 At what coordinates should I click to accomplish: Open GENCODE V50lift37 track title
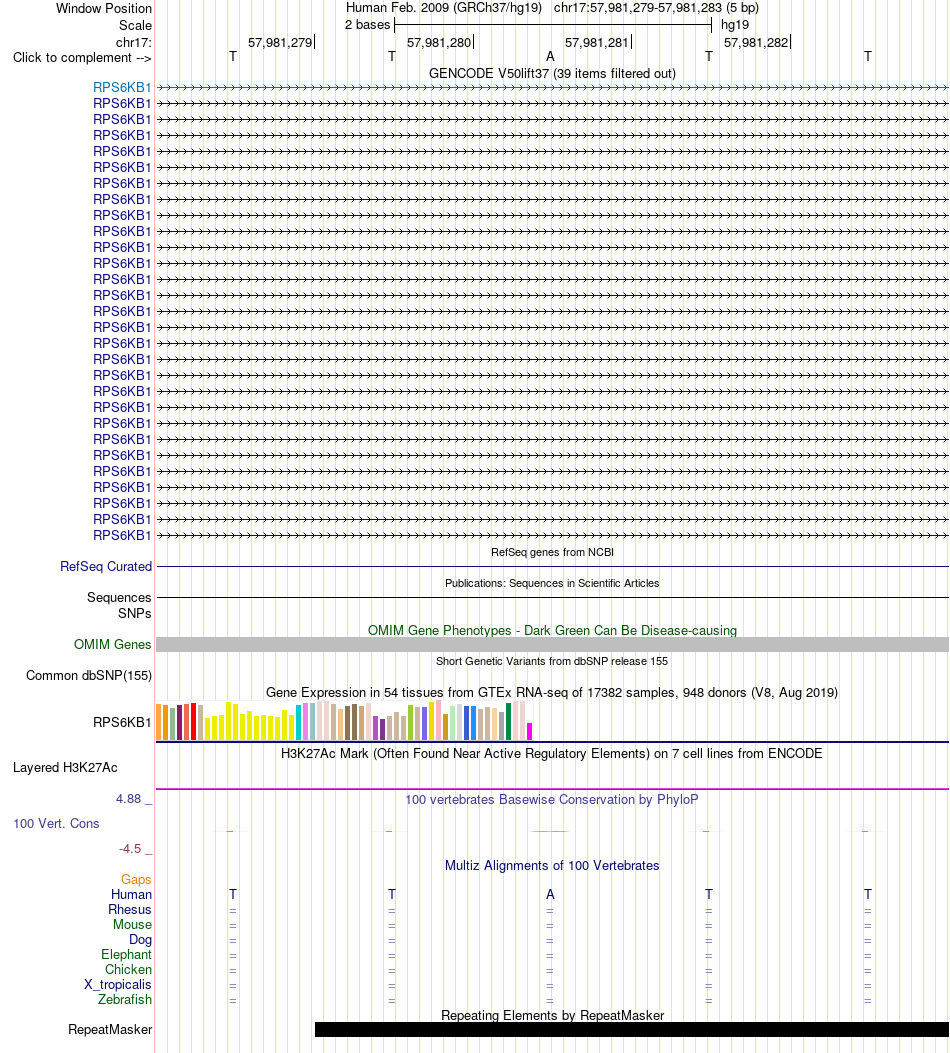point(552,73)
